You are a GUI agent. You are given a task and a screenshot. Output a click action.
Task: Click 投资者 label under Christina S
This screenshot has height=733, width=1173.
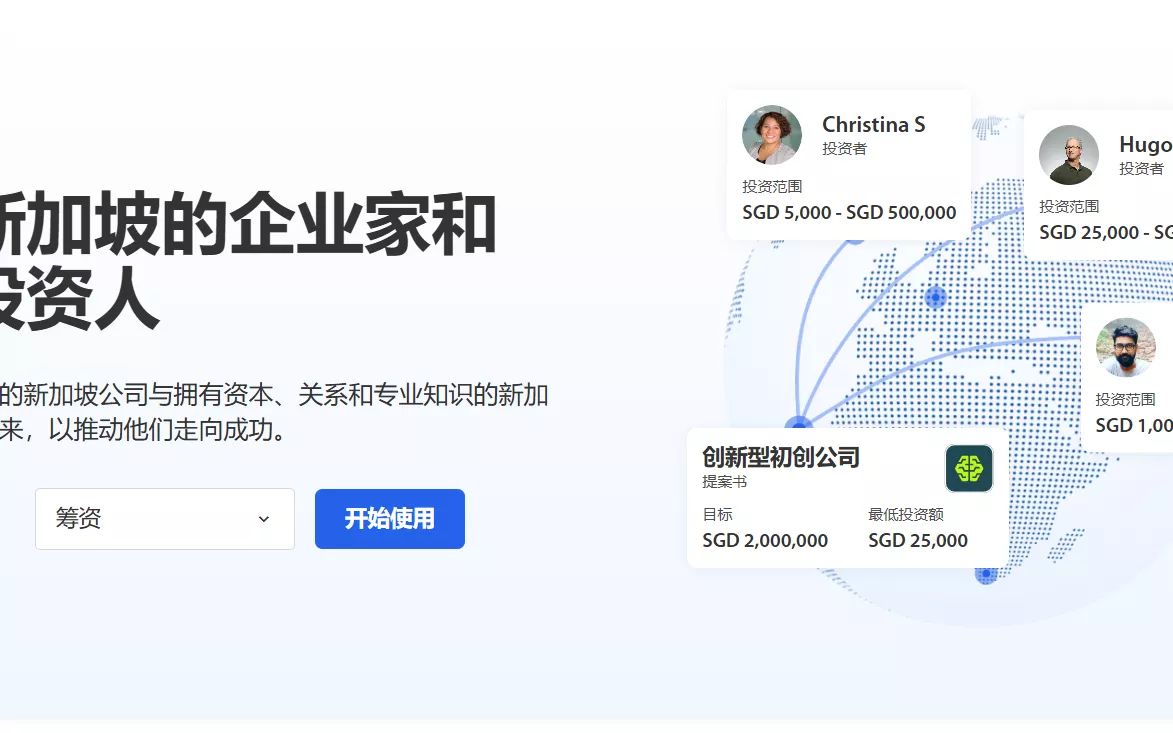(845, 149)
